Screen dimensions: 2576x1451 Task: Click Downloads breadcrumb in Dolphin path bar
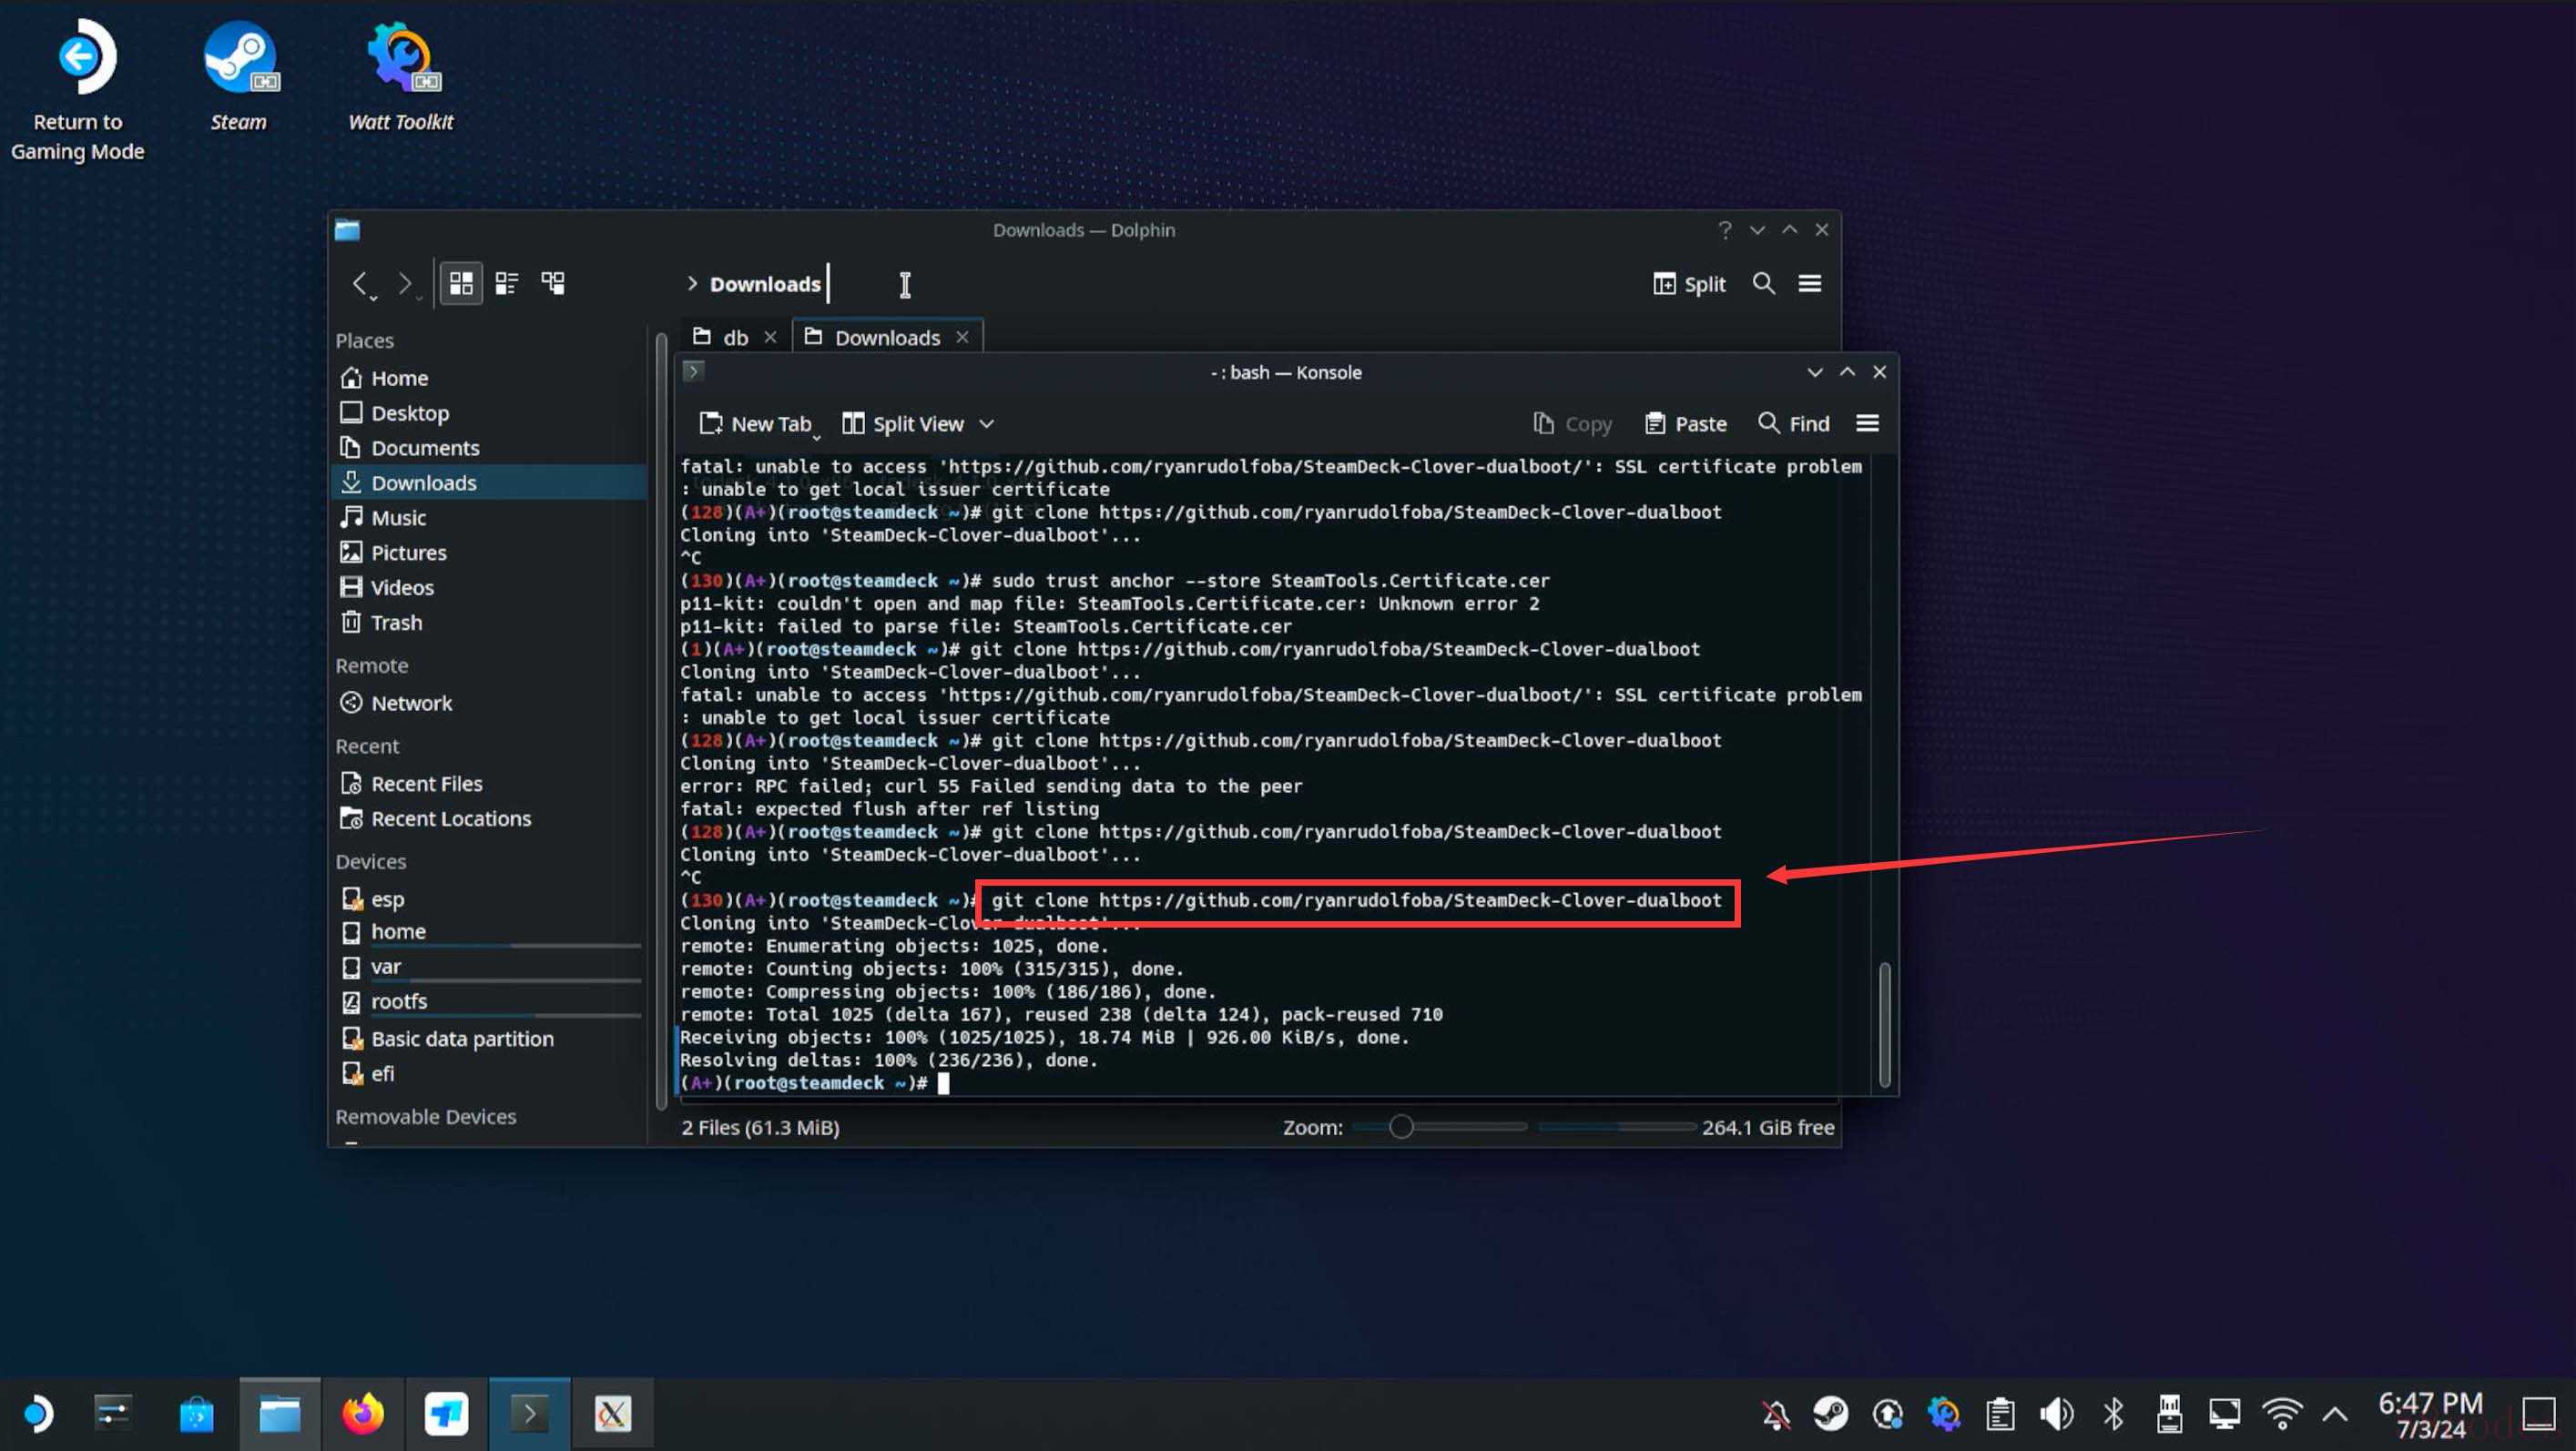click(765, 284)
